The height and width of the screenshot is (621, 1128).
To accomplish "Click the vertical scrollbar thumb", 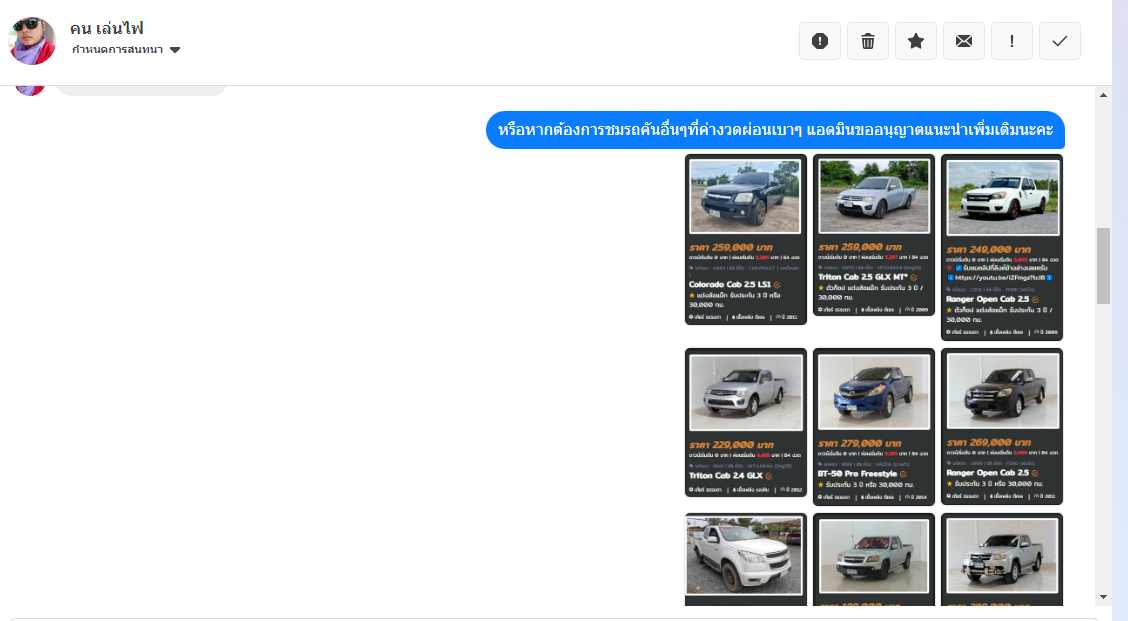I will pos(1104,266).
